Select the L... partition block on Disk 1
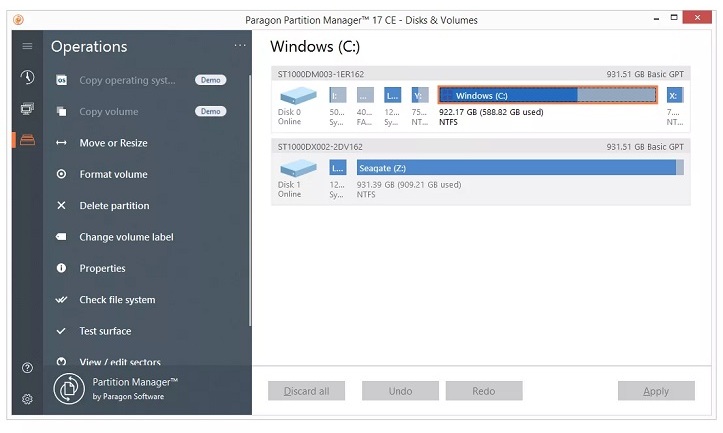The height and width of the screenshot is (433, 723). 338,168
